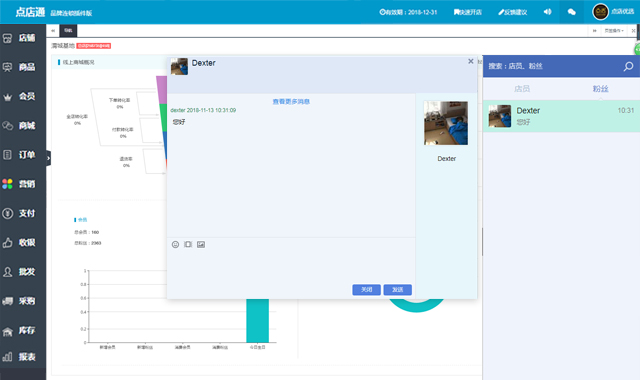The width and height of the screenshot is (640, 380).
Task: Go to 订单 orders in sidebar
Action: coord(23,155)
